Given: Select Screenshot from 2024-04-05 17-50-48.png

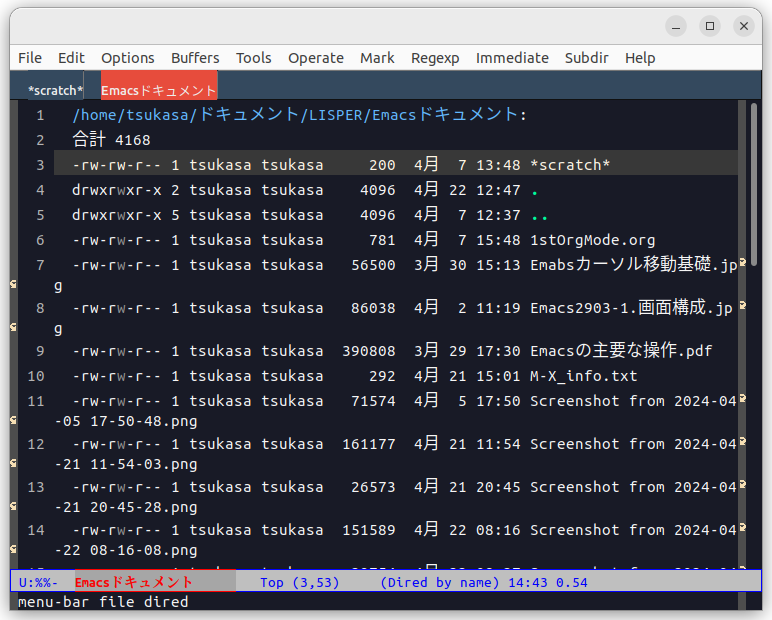Looking at the screenshot, I should 633,401.
